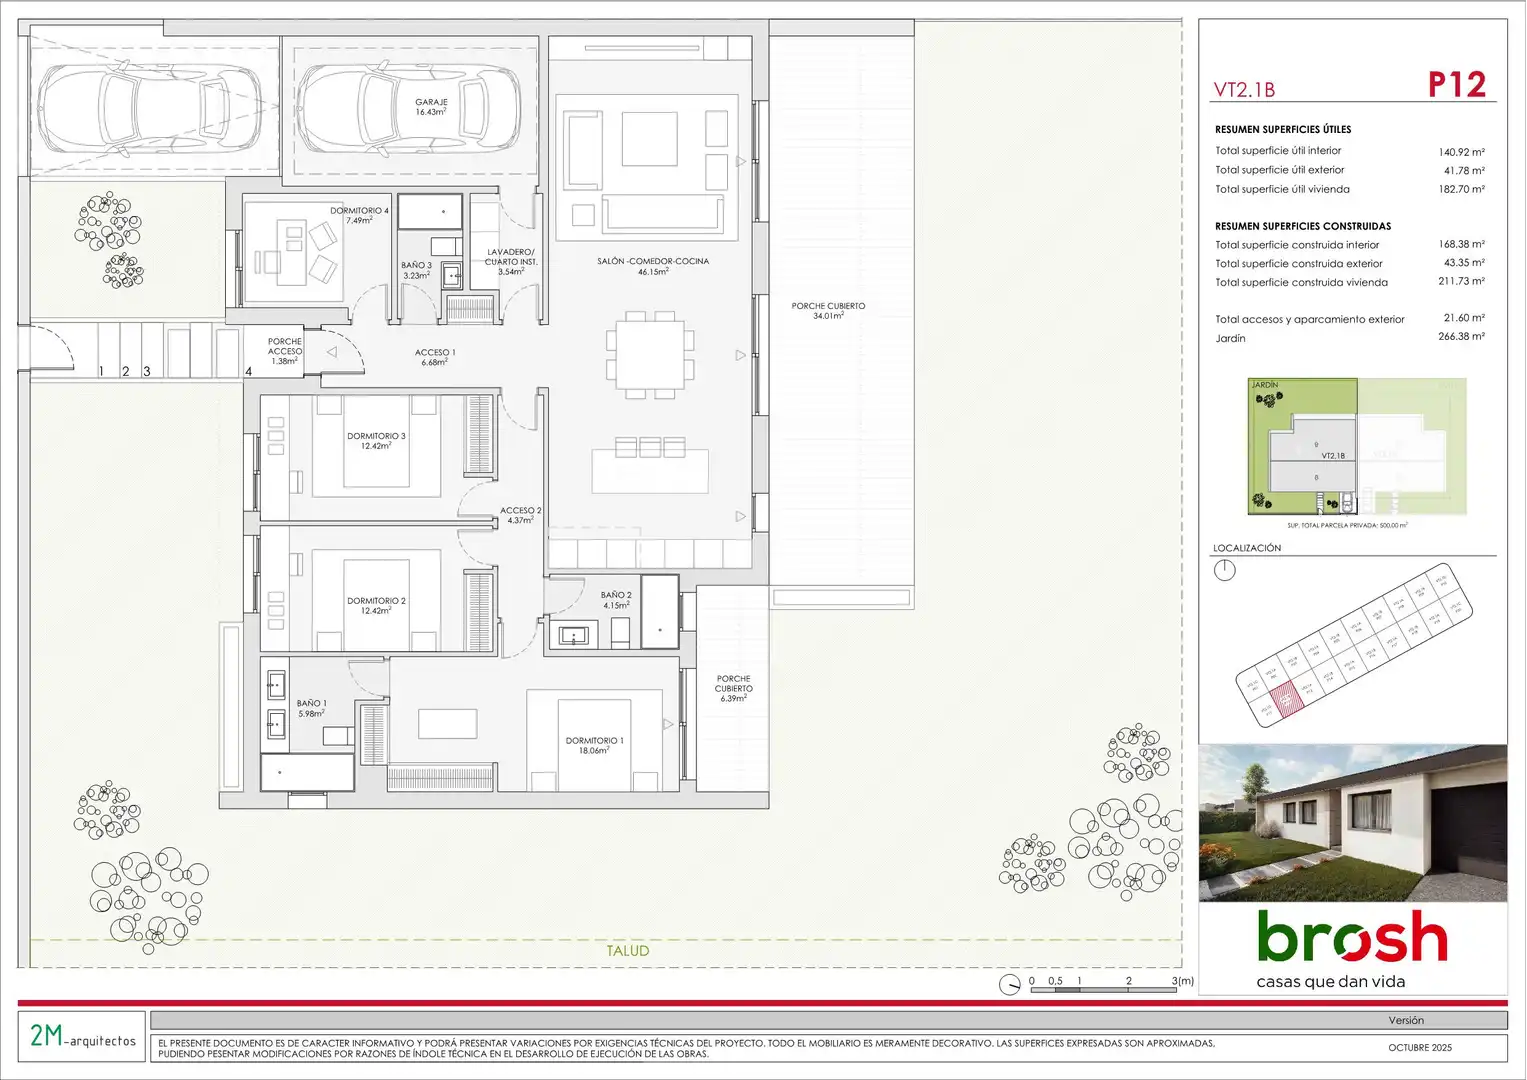Screen dimensions: 1527x1080
Task: Click the north compass icon under Localización
Action: tap(1224, 570)
